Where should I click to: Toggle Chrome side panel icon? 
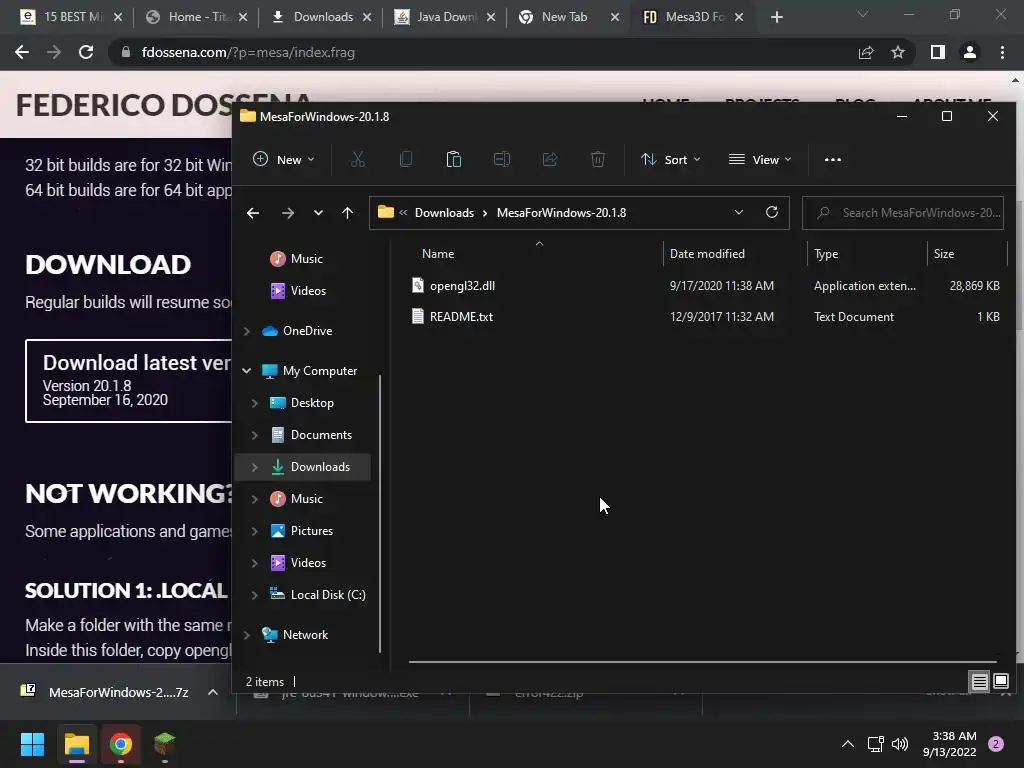point(938,52)
